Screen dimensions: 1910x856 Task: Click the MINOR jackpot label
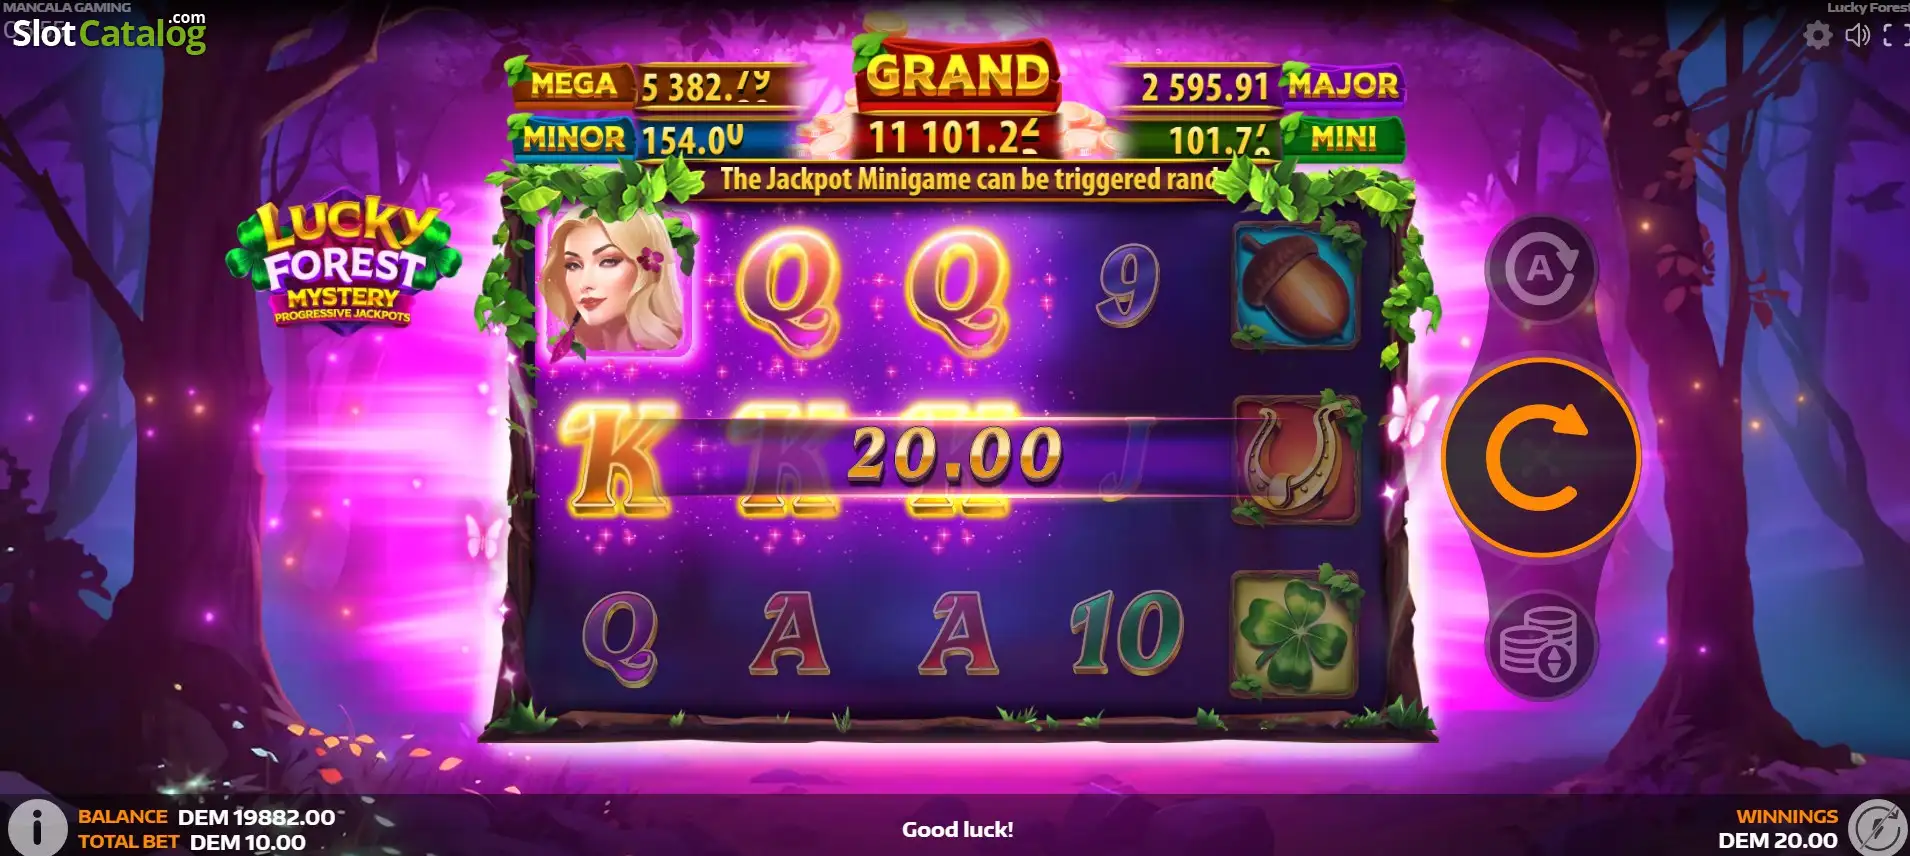574,138
